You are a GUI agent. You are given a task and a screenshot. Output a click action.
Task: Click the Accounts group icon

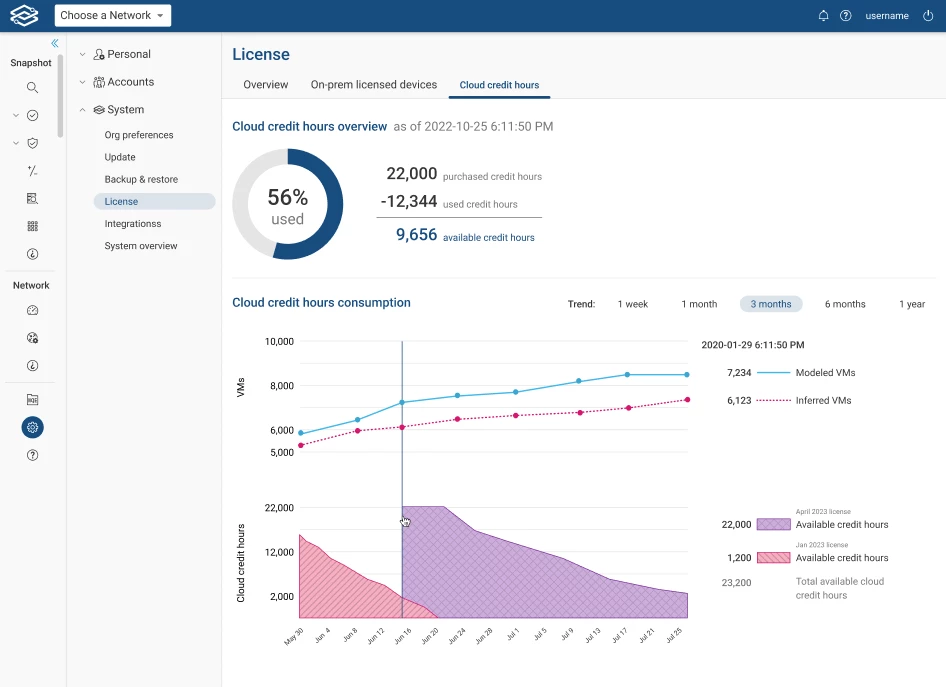pyautogui.click(x=99, y=82)
